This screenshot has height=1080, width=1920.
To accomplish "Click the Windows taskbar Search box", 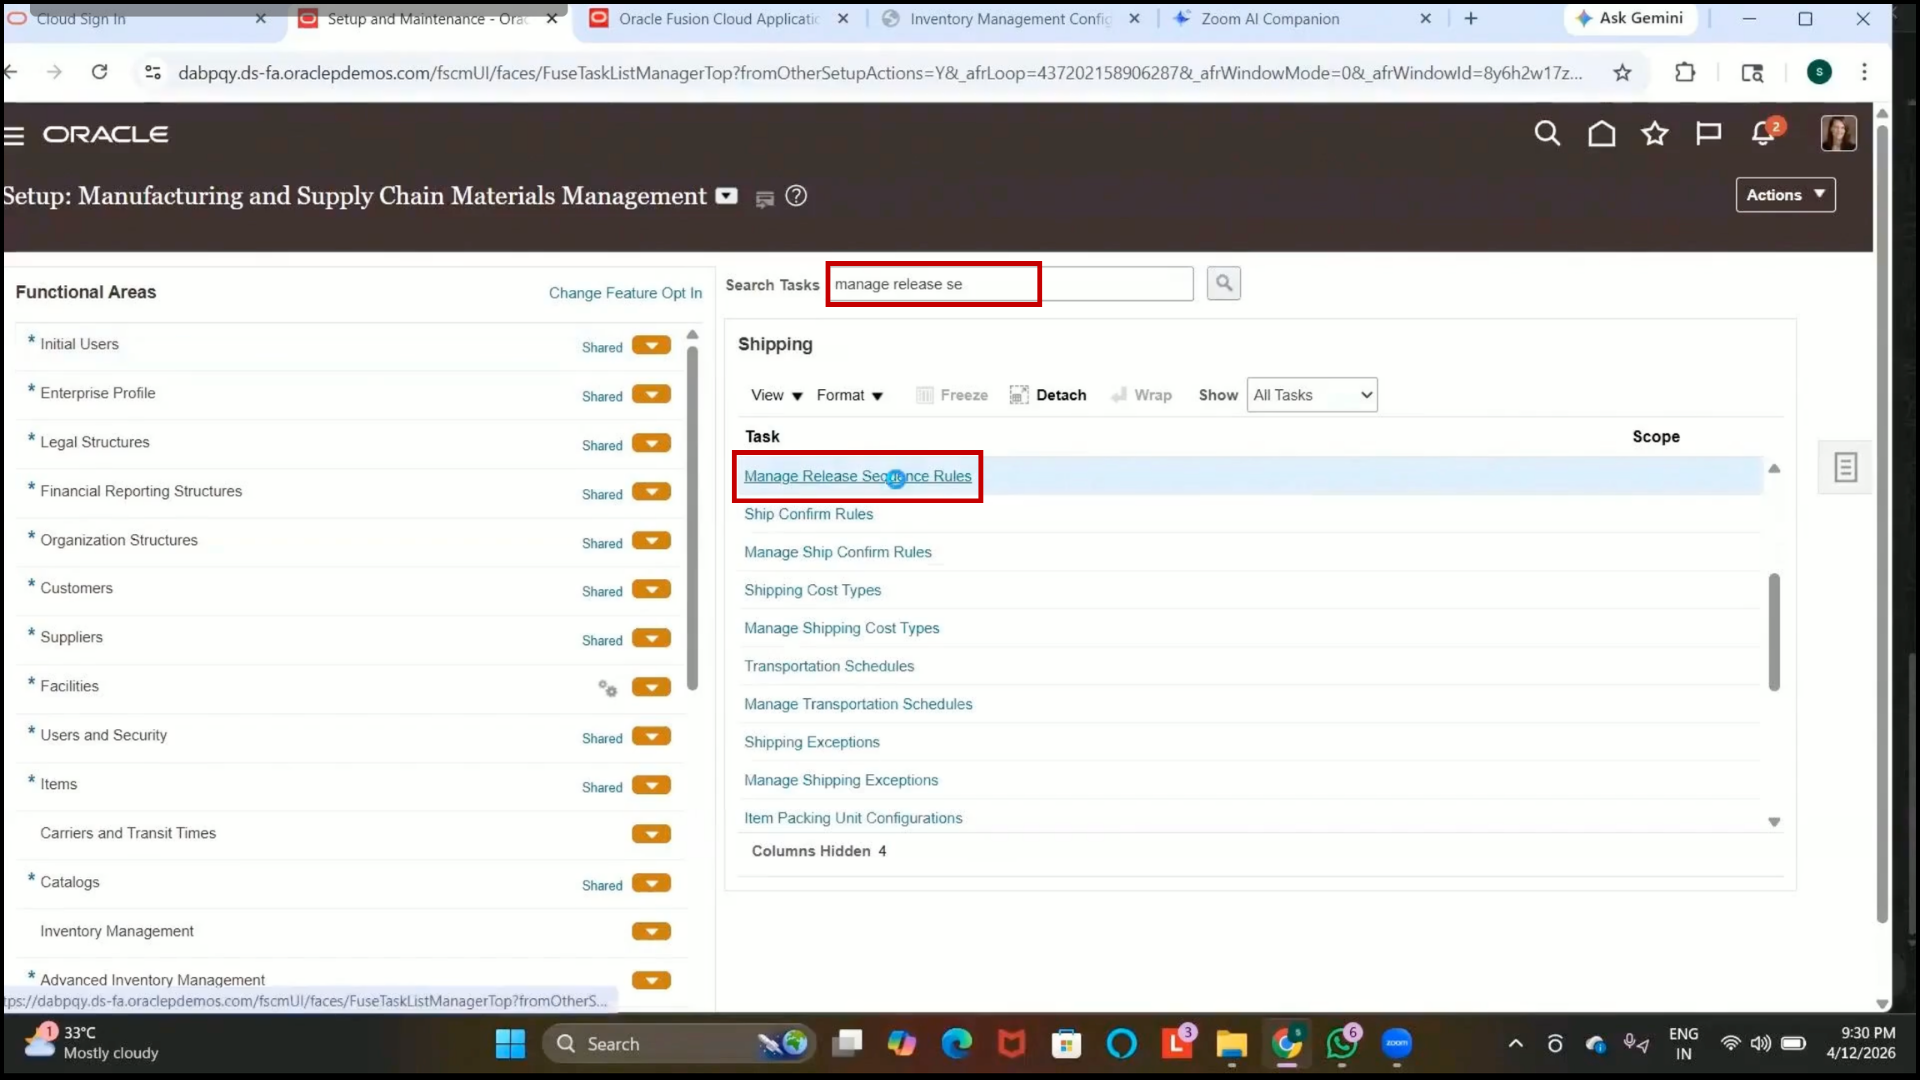I will coord(678,1044).
